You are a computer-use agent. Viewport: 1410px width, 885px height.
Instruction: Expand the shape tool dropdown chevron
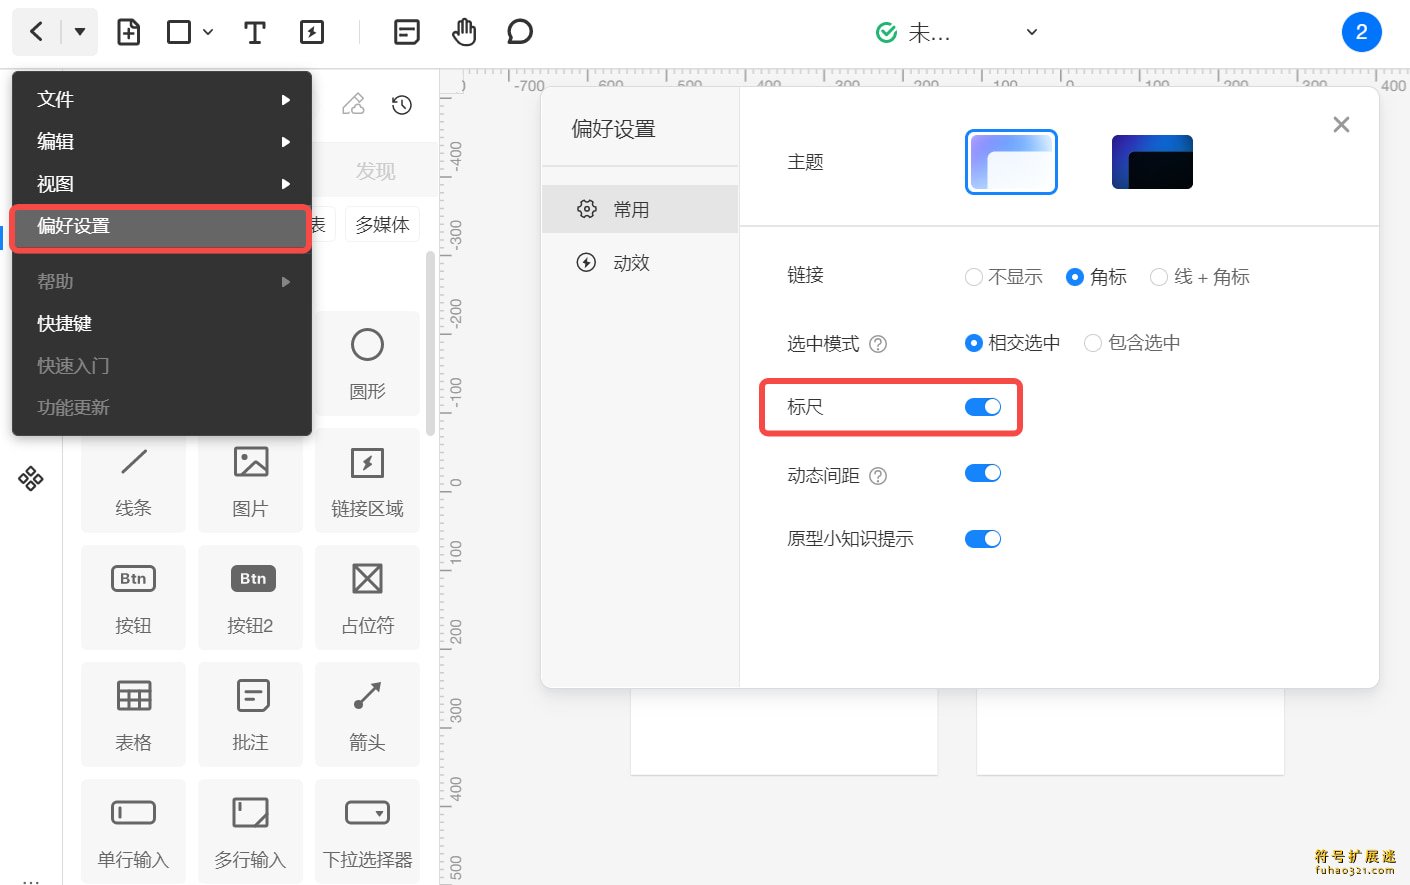pyautogui.click(x=208, y=32)
